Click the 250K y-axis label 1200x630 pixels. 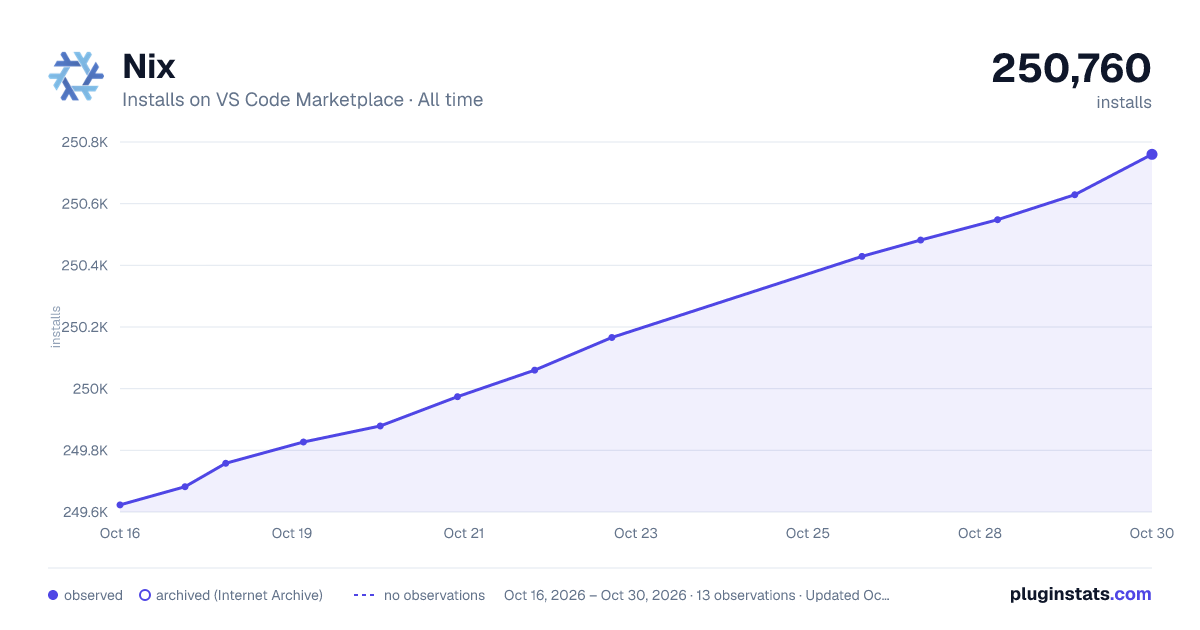coord(90,389)
